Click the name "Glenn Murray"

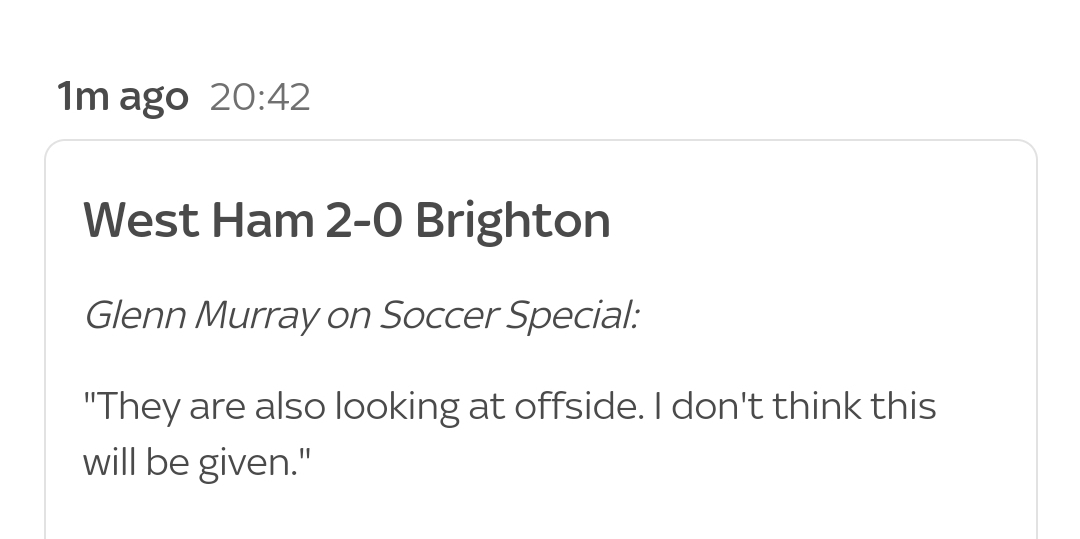point(201,317)
